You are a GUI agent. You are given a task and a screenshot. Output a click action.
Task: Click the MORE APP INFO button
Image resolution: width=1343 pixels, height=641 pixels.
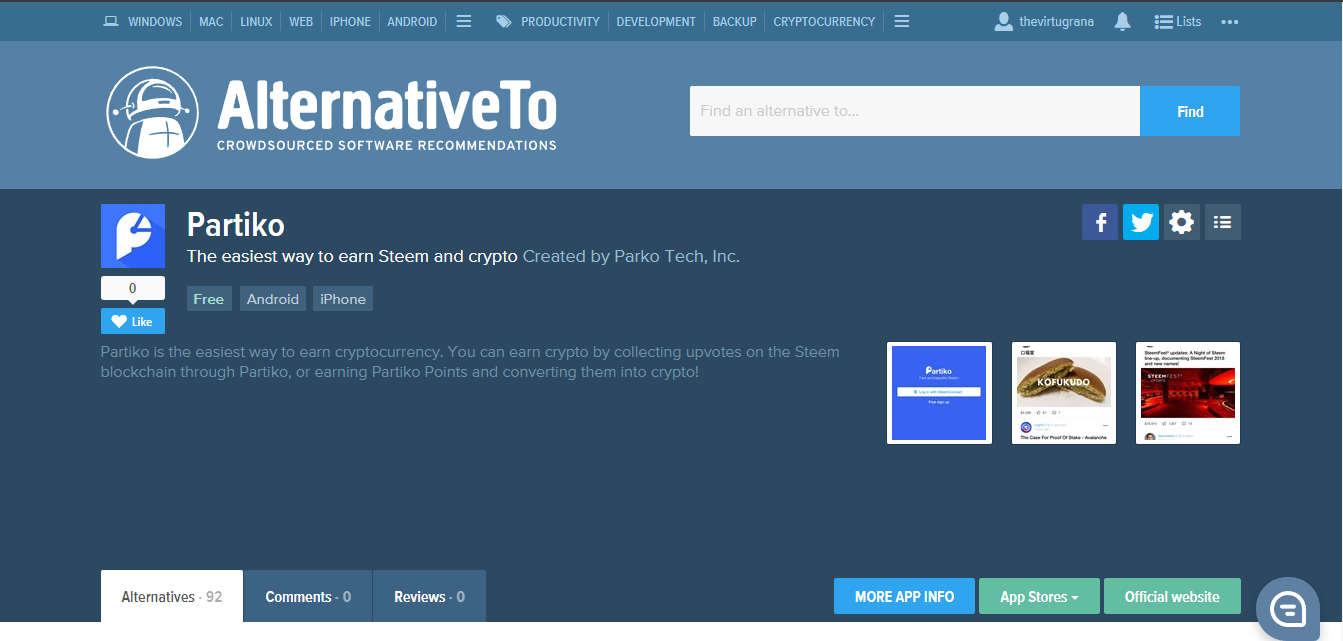click(x=904, y=597)
